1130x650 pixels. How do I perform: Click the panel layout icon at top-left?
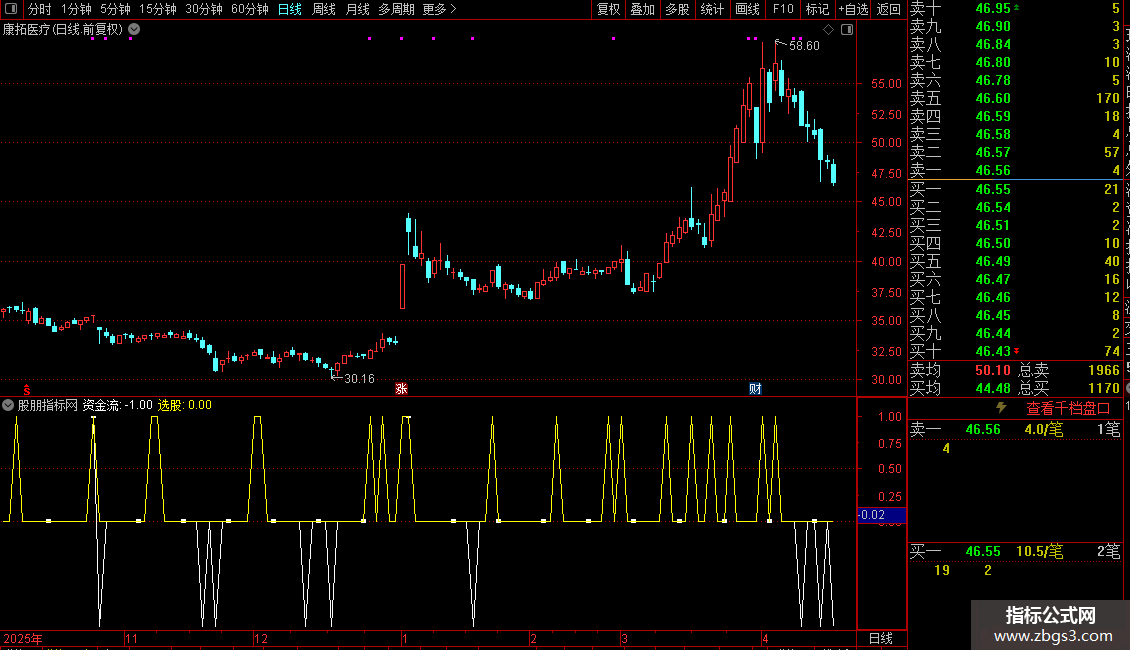click(x=11, y=9)
